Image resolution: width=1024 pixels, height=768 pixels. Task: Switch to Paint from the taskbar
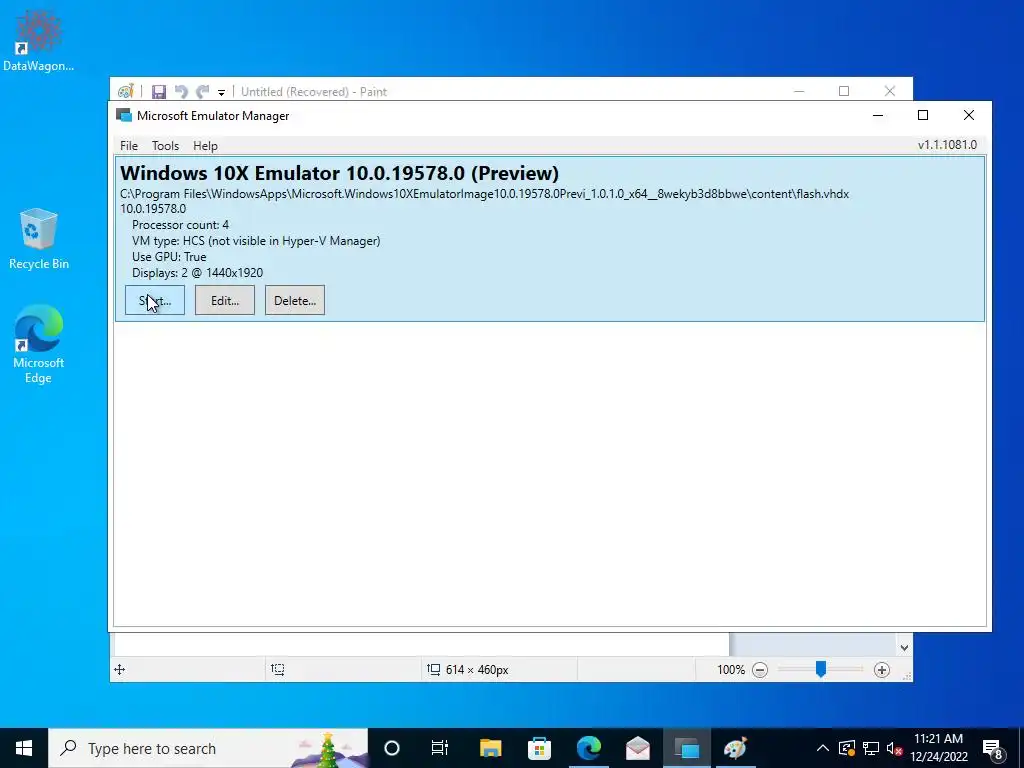[735, 748]
